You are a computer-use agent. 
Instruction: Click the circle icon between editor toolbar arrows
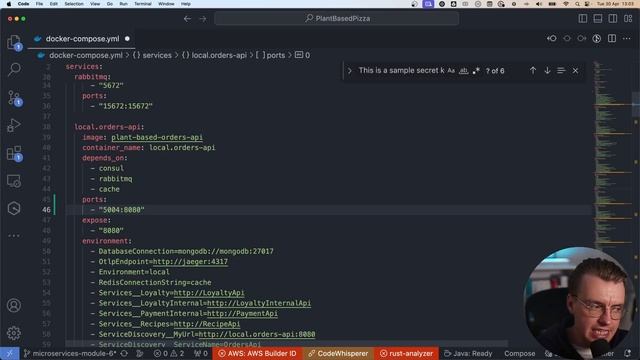567,38
